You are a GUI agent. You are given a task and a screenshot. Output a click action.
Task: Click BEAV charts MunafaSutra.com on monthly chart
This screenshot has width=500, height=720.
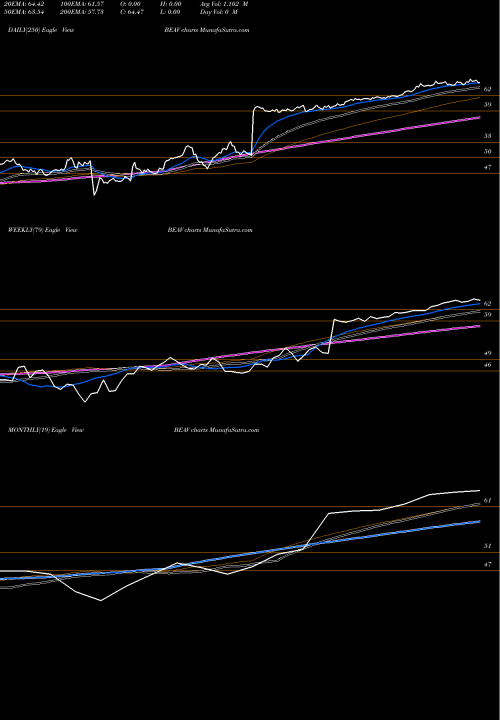click(x=216, y=430)
